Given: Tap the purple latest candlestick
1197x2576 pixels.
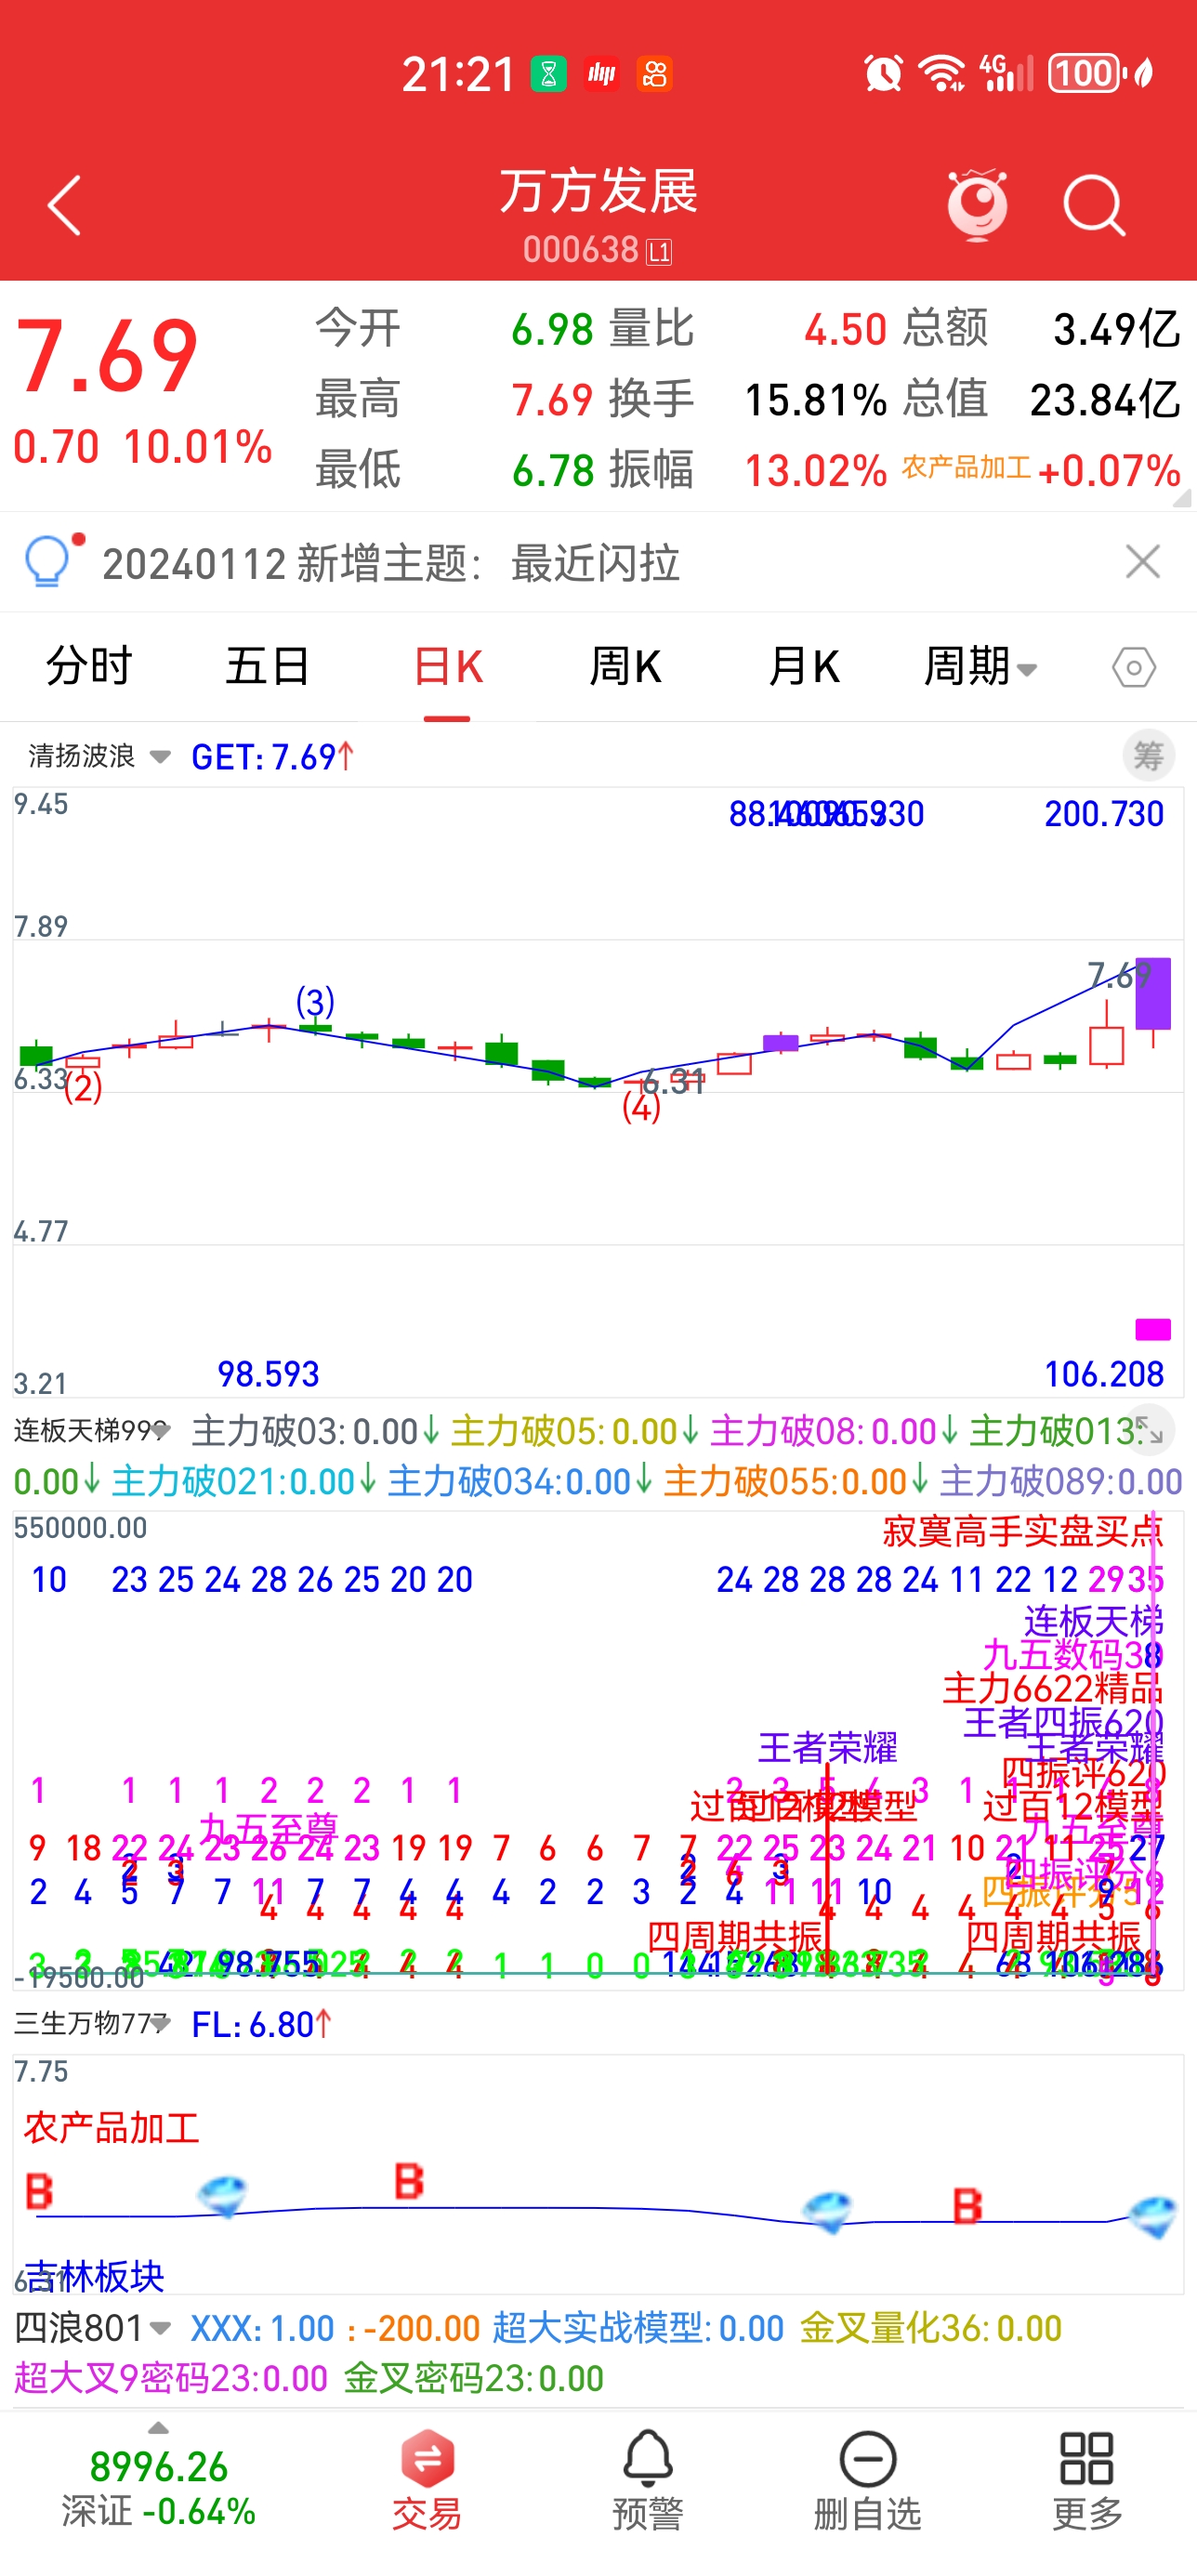Looking at the screenshot, I should [1153, 994].
